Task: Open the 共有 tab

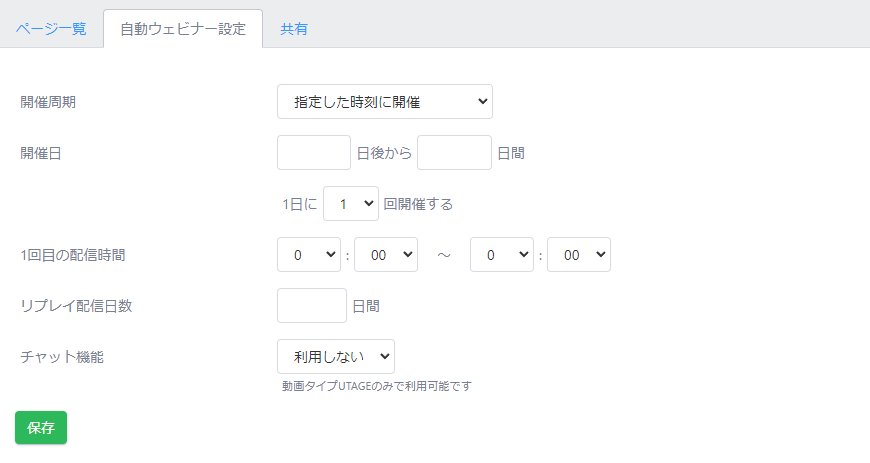Action: tap(294, 29)
